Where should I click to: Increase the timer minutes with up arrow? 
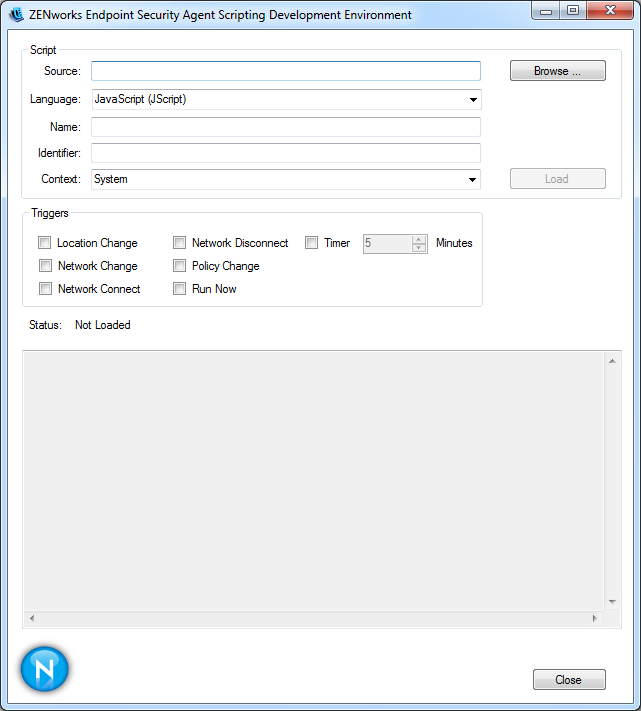click(x=419, y=239)
